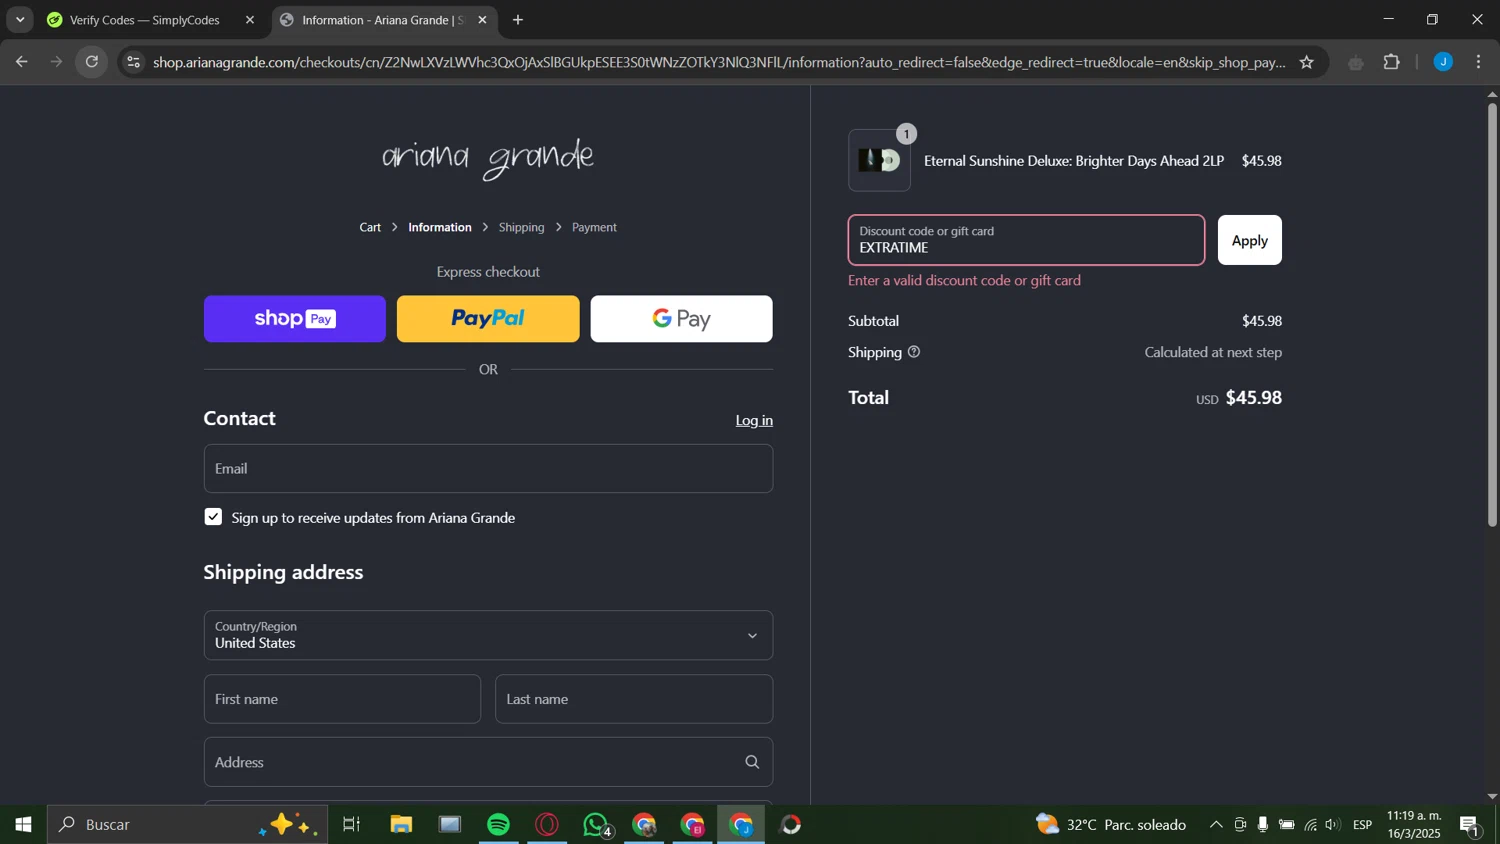Focus the First name field
Viewport: 1500px width, 844px height.
[x=342, y=699]
